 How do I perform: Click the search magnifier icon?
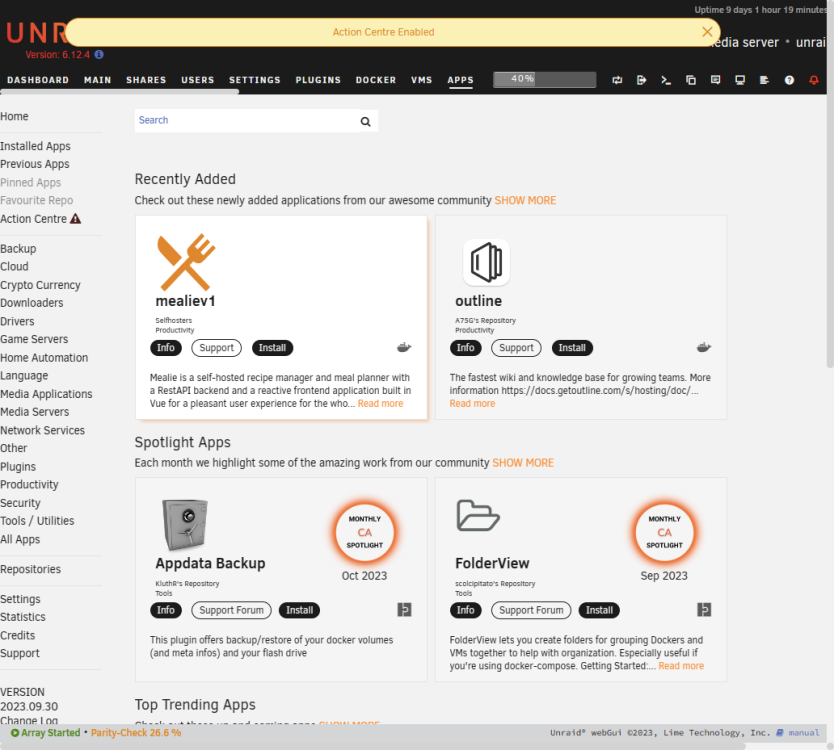[x=365, y=121]
